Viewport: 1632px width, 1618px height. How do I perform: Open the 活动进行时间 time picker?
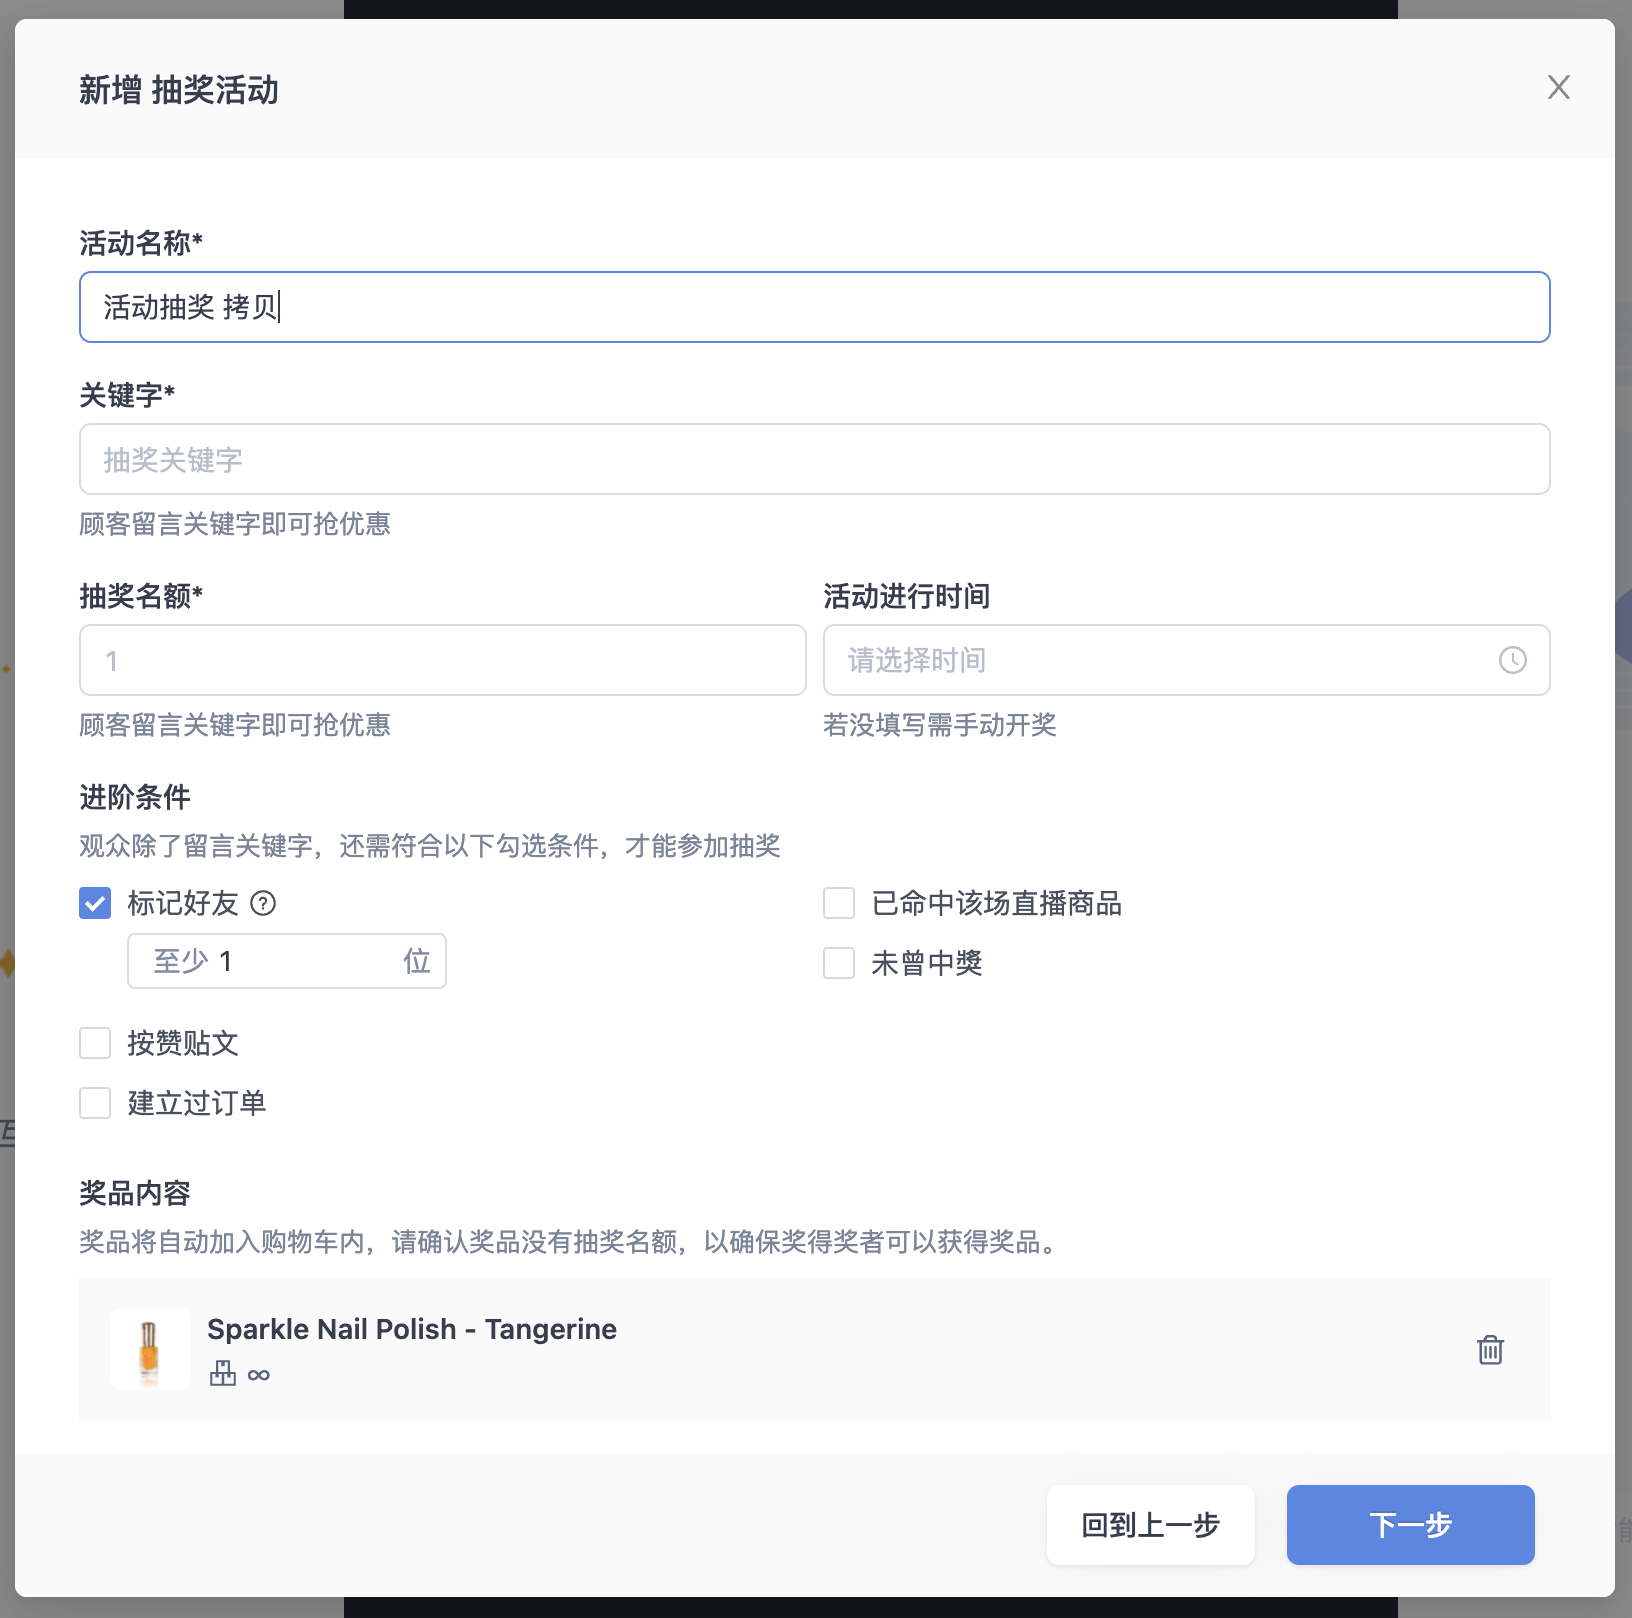tap(1186, 660)
